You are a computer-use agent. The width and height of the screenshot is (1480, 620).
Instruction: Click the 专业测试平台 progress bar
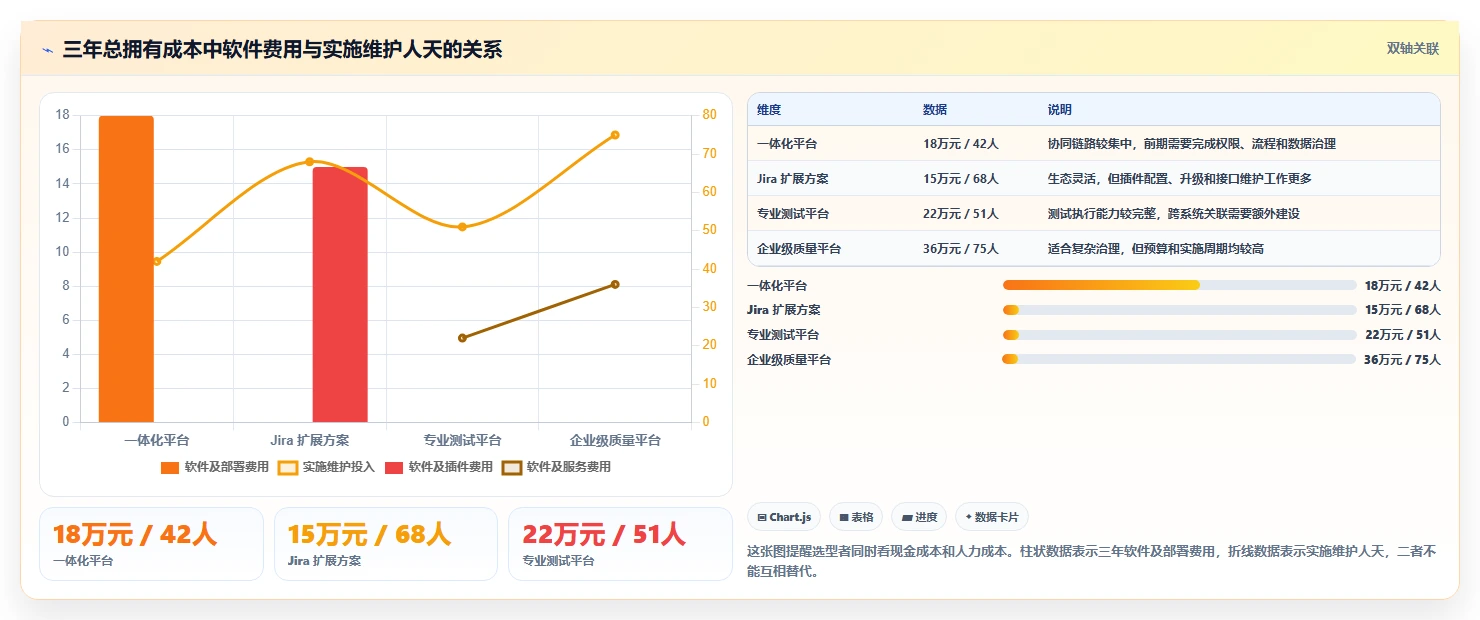click(x=1179, y=335)
